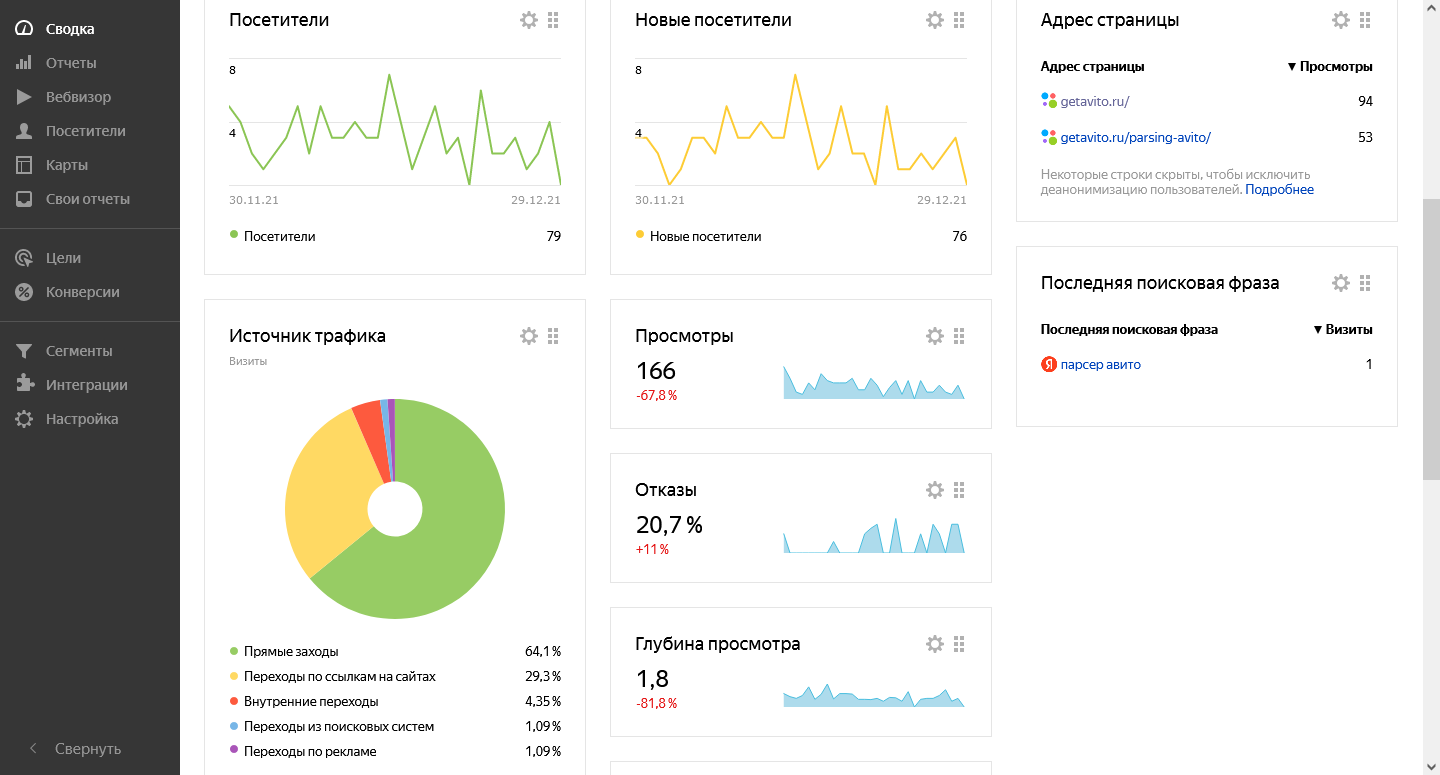Toggle Внутренние переходы legend entry
This screenshot has height=775, width=1440.
(x=310, y=701)
